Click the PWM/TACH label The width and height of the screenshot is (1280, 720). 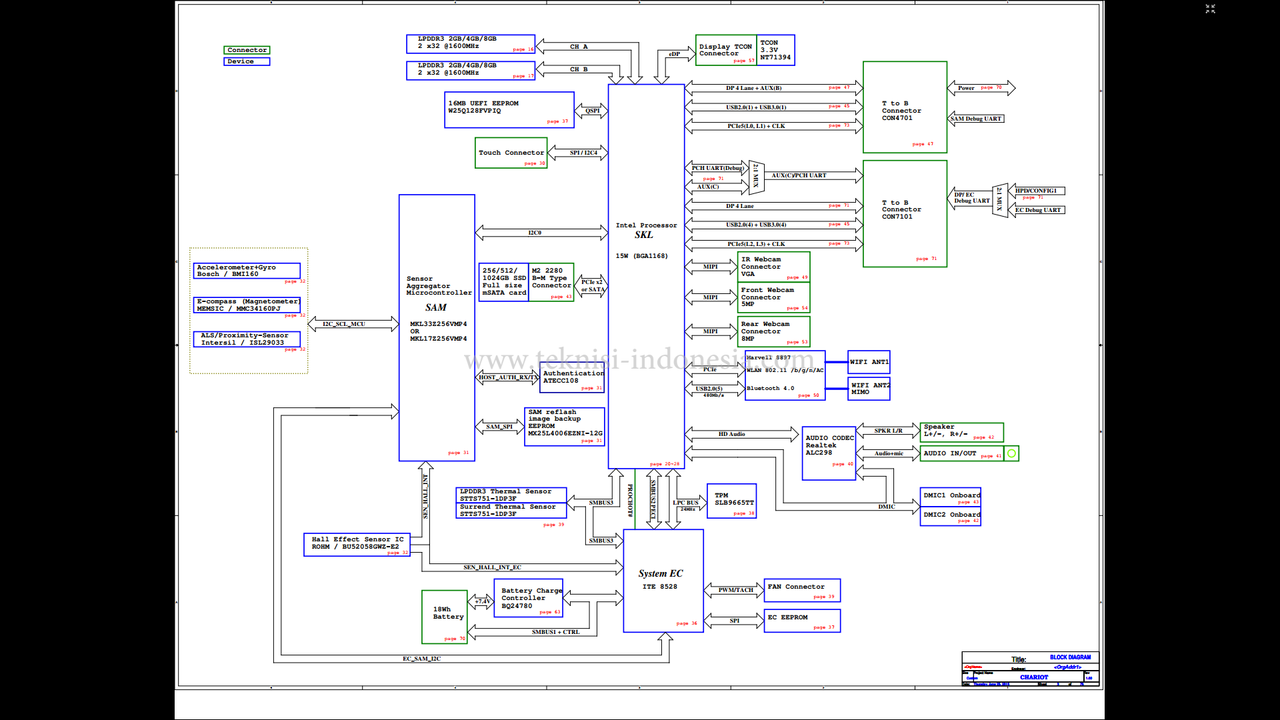click(x=735, y=590)
